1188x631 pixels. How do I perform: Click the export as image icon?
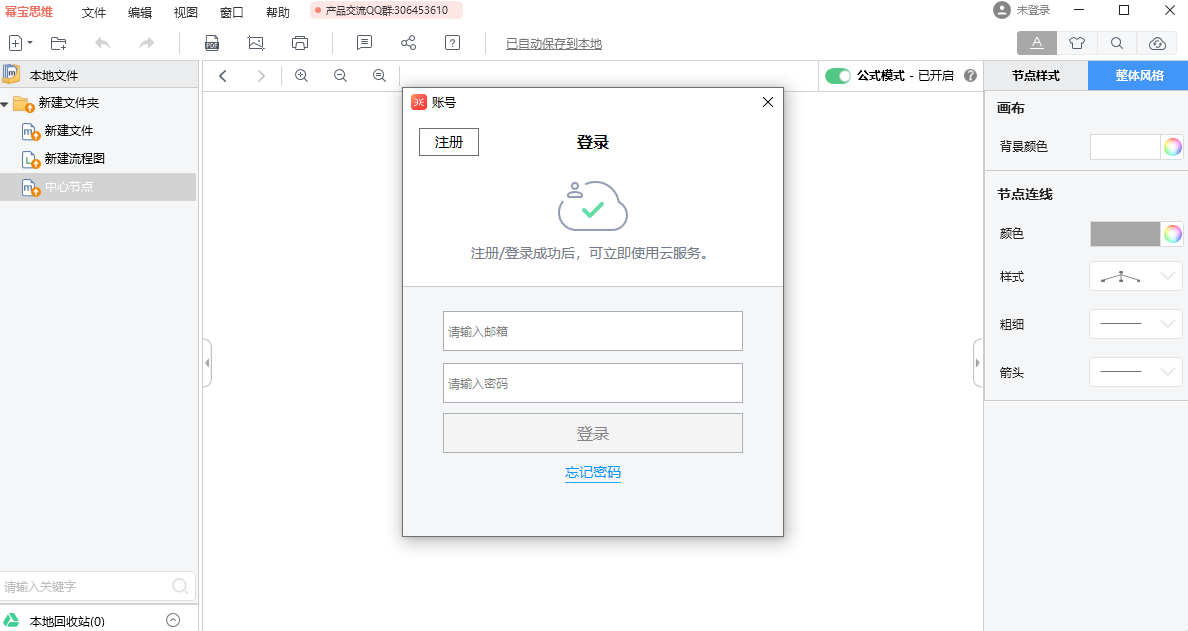tap(256, 43)
